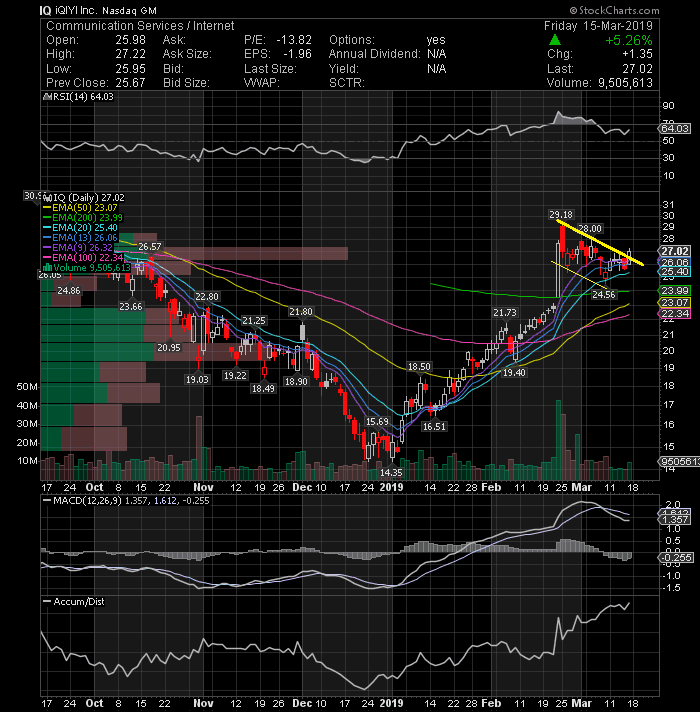Click the IQ (Daily) 27.02 legend label
This screenshot has width=700, height=712.
[x=85, y=198]
